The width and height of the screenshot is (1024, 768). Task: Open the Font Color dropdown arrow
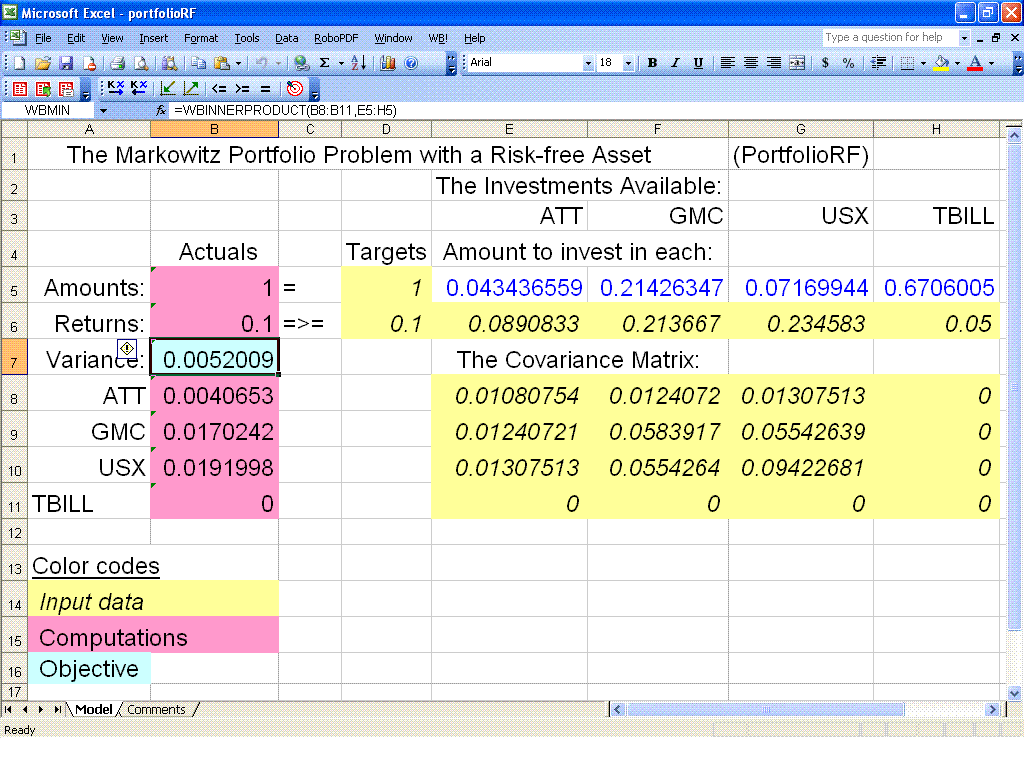pos(991,63)
